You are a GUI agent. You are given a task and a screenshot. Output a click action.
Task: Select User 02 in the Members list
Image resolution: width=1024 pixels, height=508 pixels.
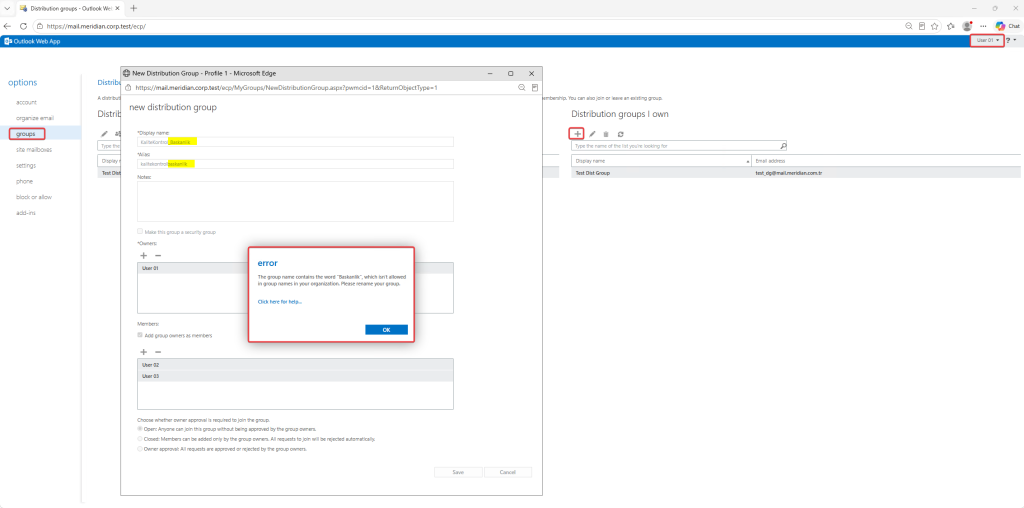point(295,364)
